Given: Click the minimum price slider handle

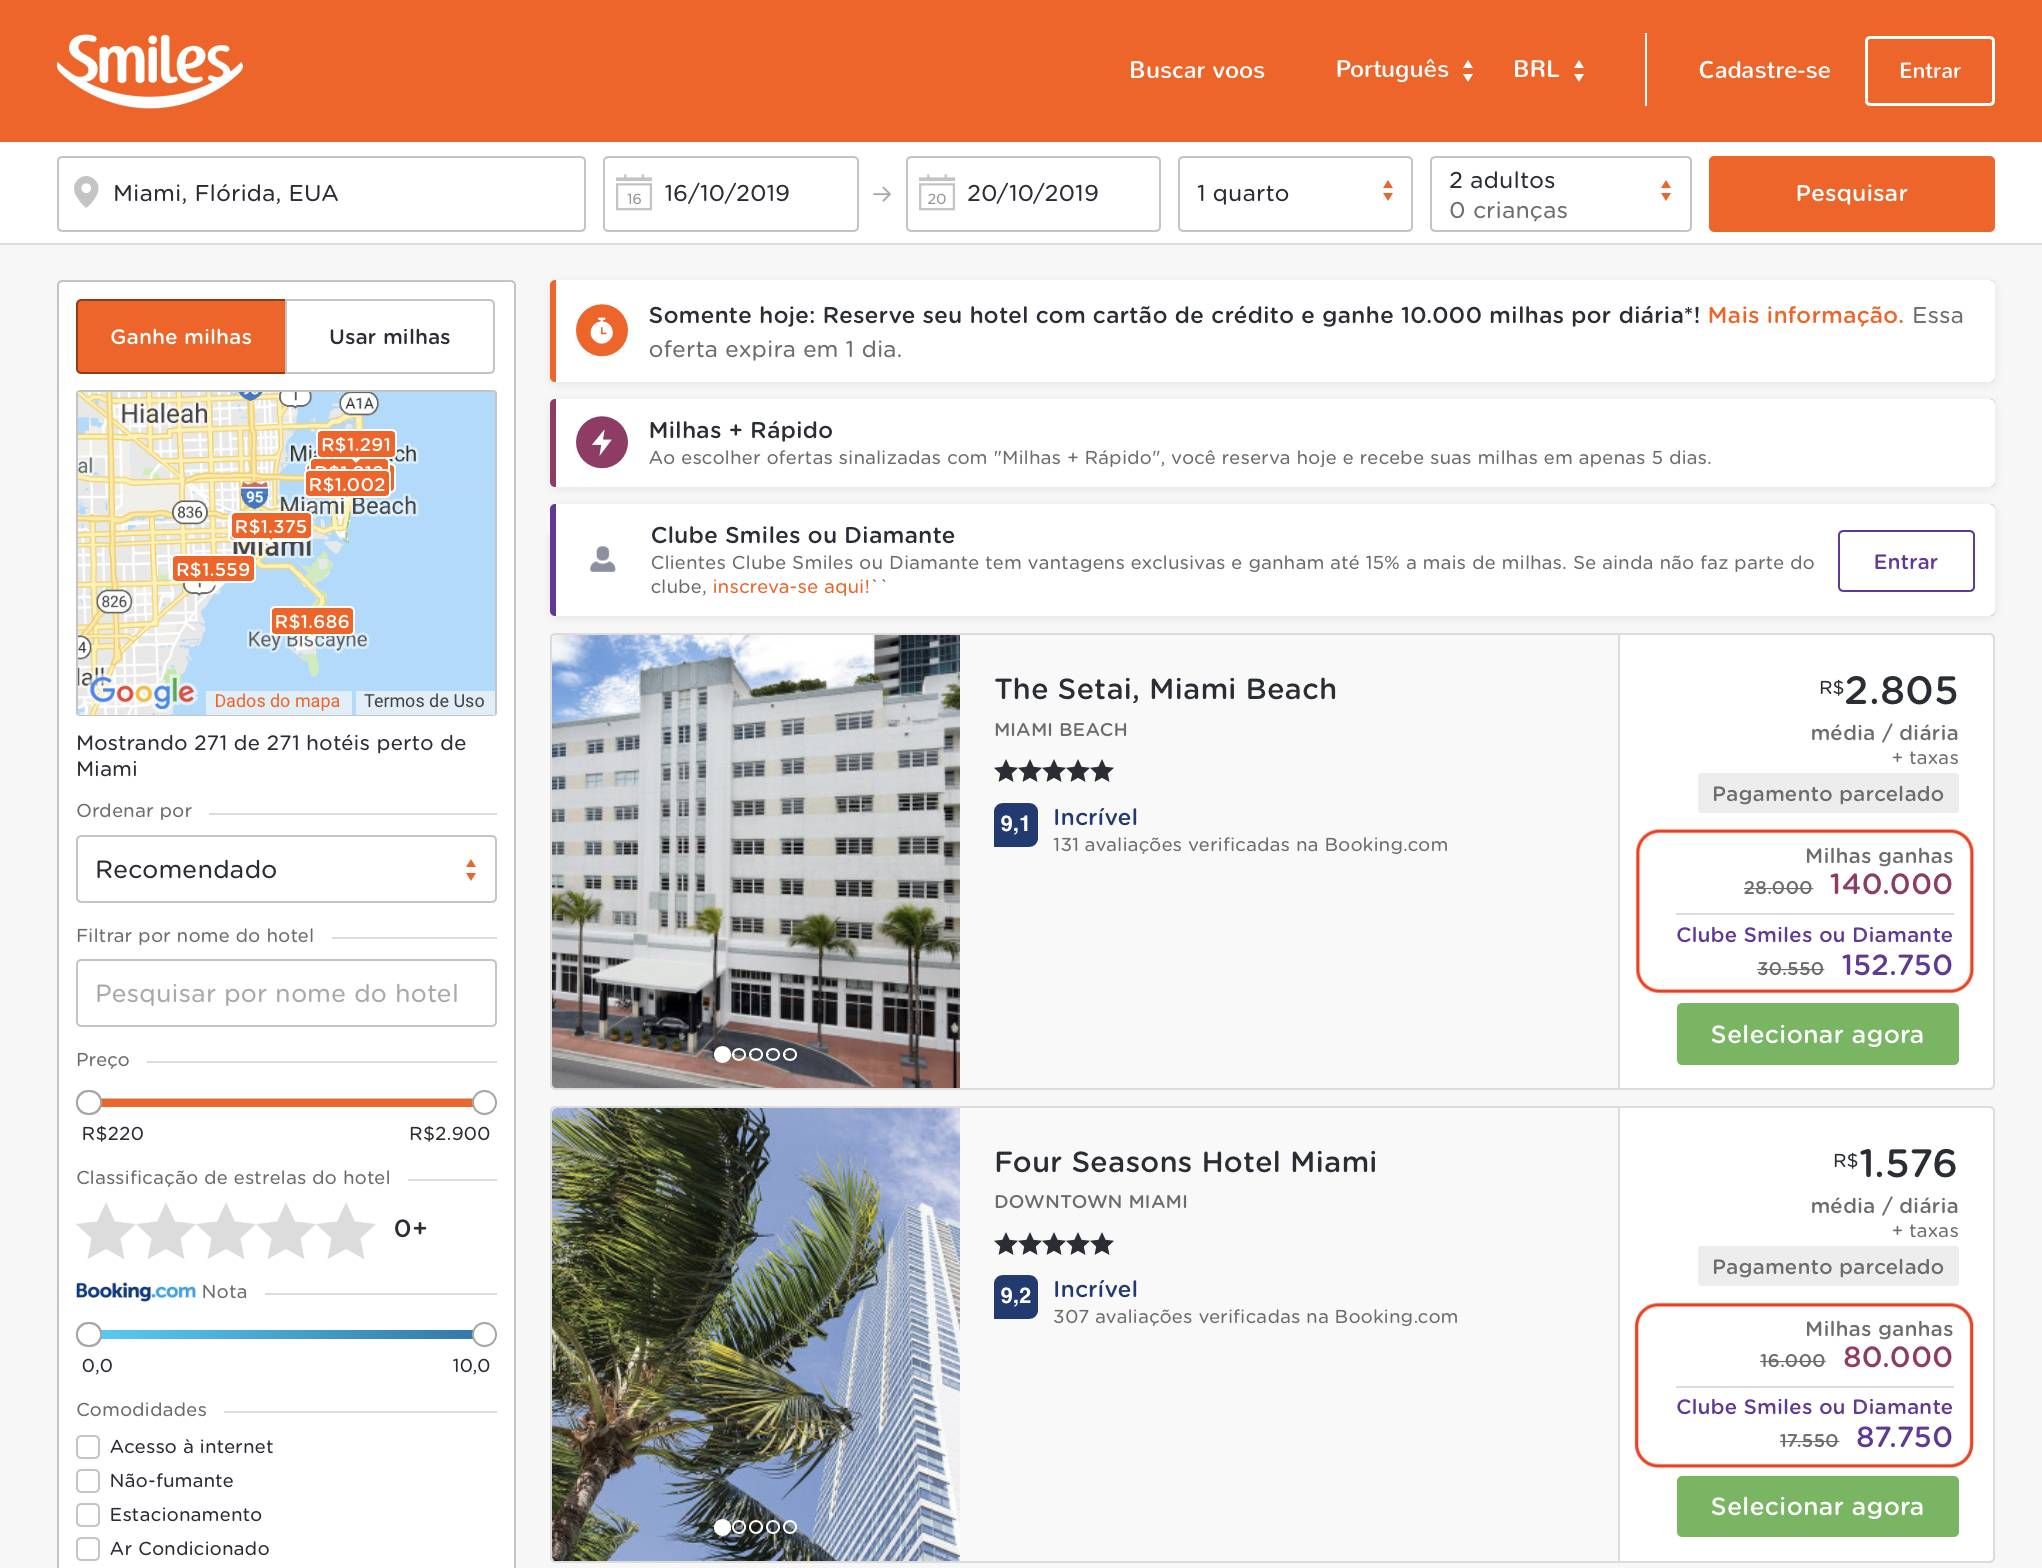Looking at the screenshot, I should click(x=89, y=1102).
